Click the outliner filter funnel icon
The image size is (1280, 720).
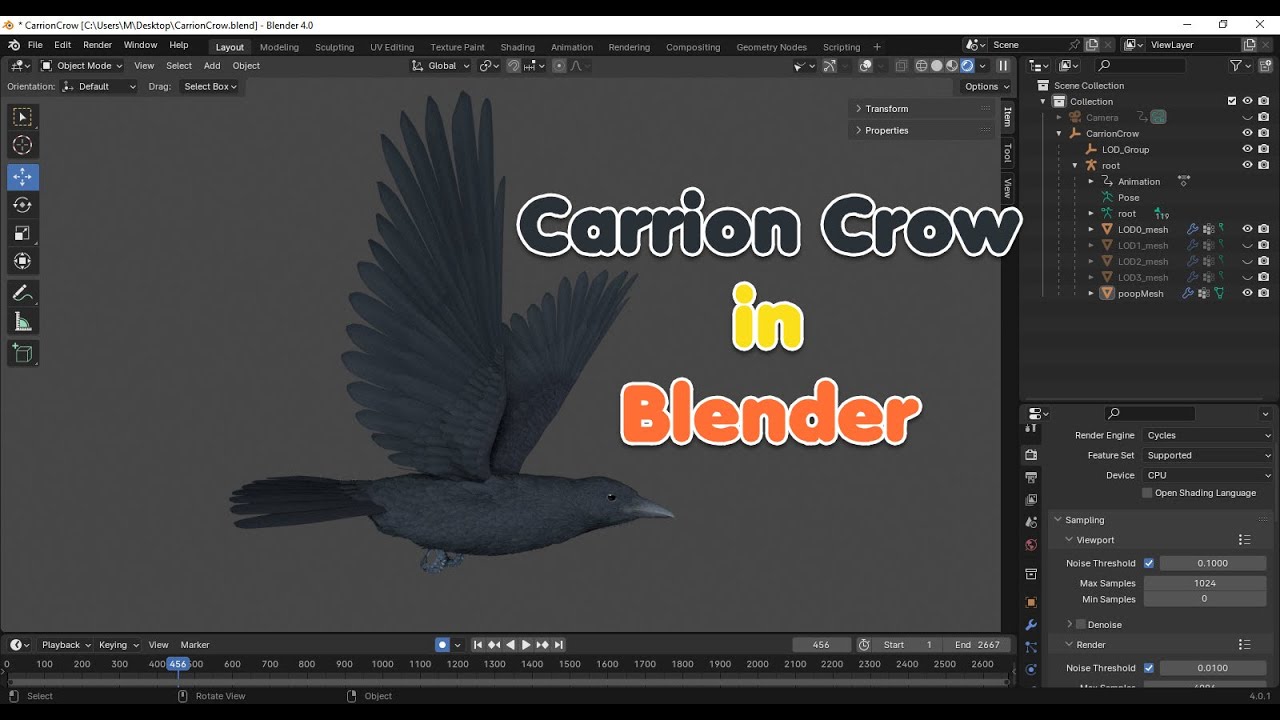tap(1236, 66)
